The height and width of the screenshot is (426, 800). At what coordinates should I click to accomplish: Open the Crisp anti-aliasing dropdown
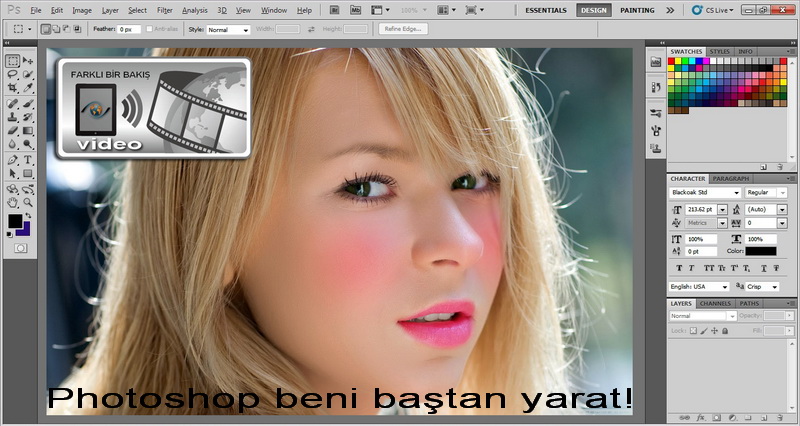(763, 287)
